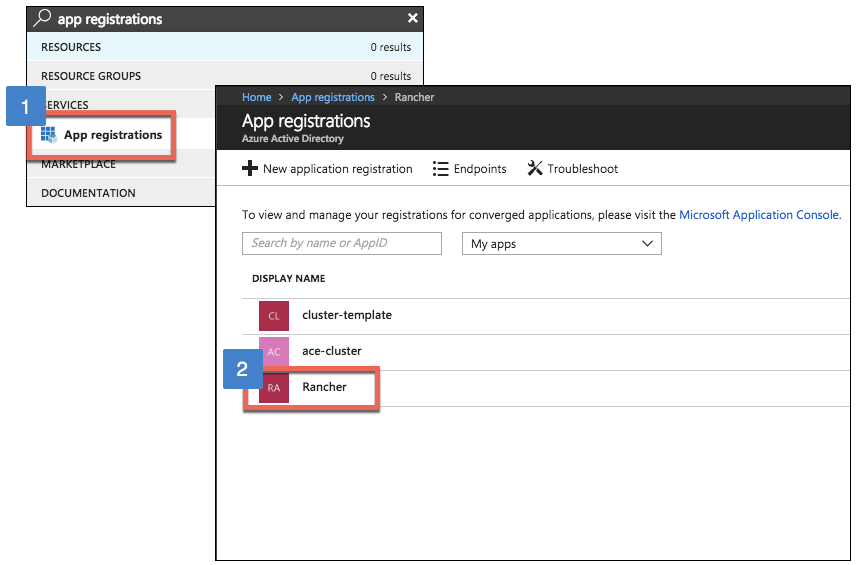Click the plus icon for new registration

250,169
